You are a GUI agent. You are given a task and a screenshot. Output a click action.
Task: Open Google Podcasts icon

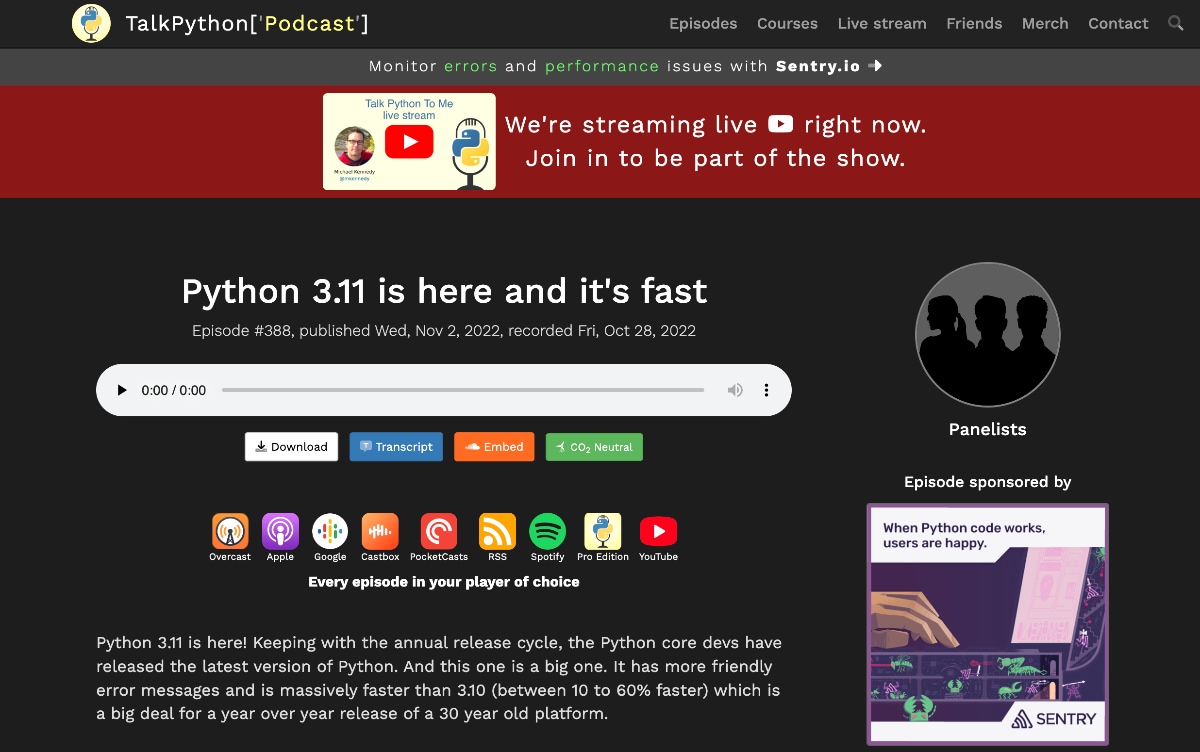click(330, 531)
